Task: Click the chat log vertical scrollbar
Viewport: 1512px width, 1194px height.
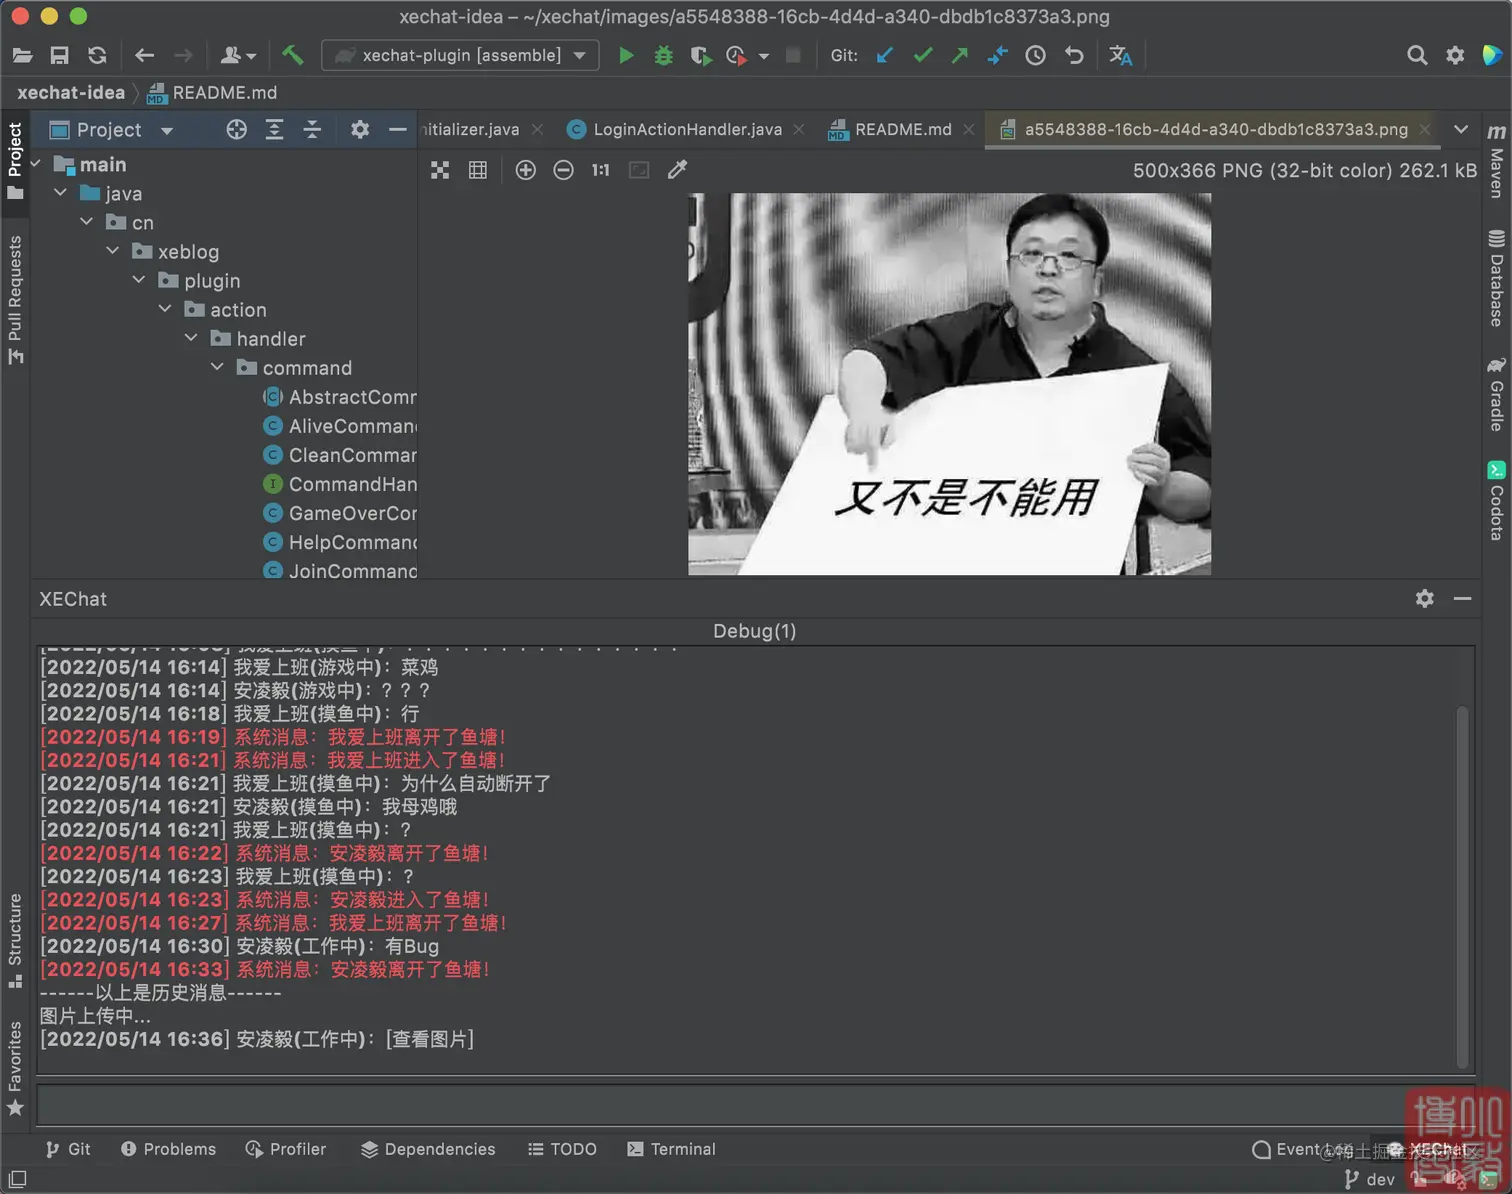Action: [x=1462, y=885]
